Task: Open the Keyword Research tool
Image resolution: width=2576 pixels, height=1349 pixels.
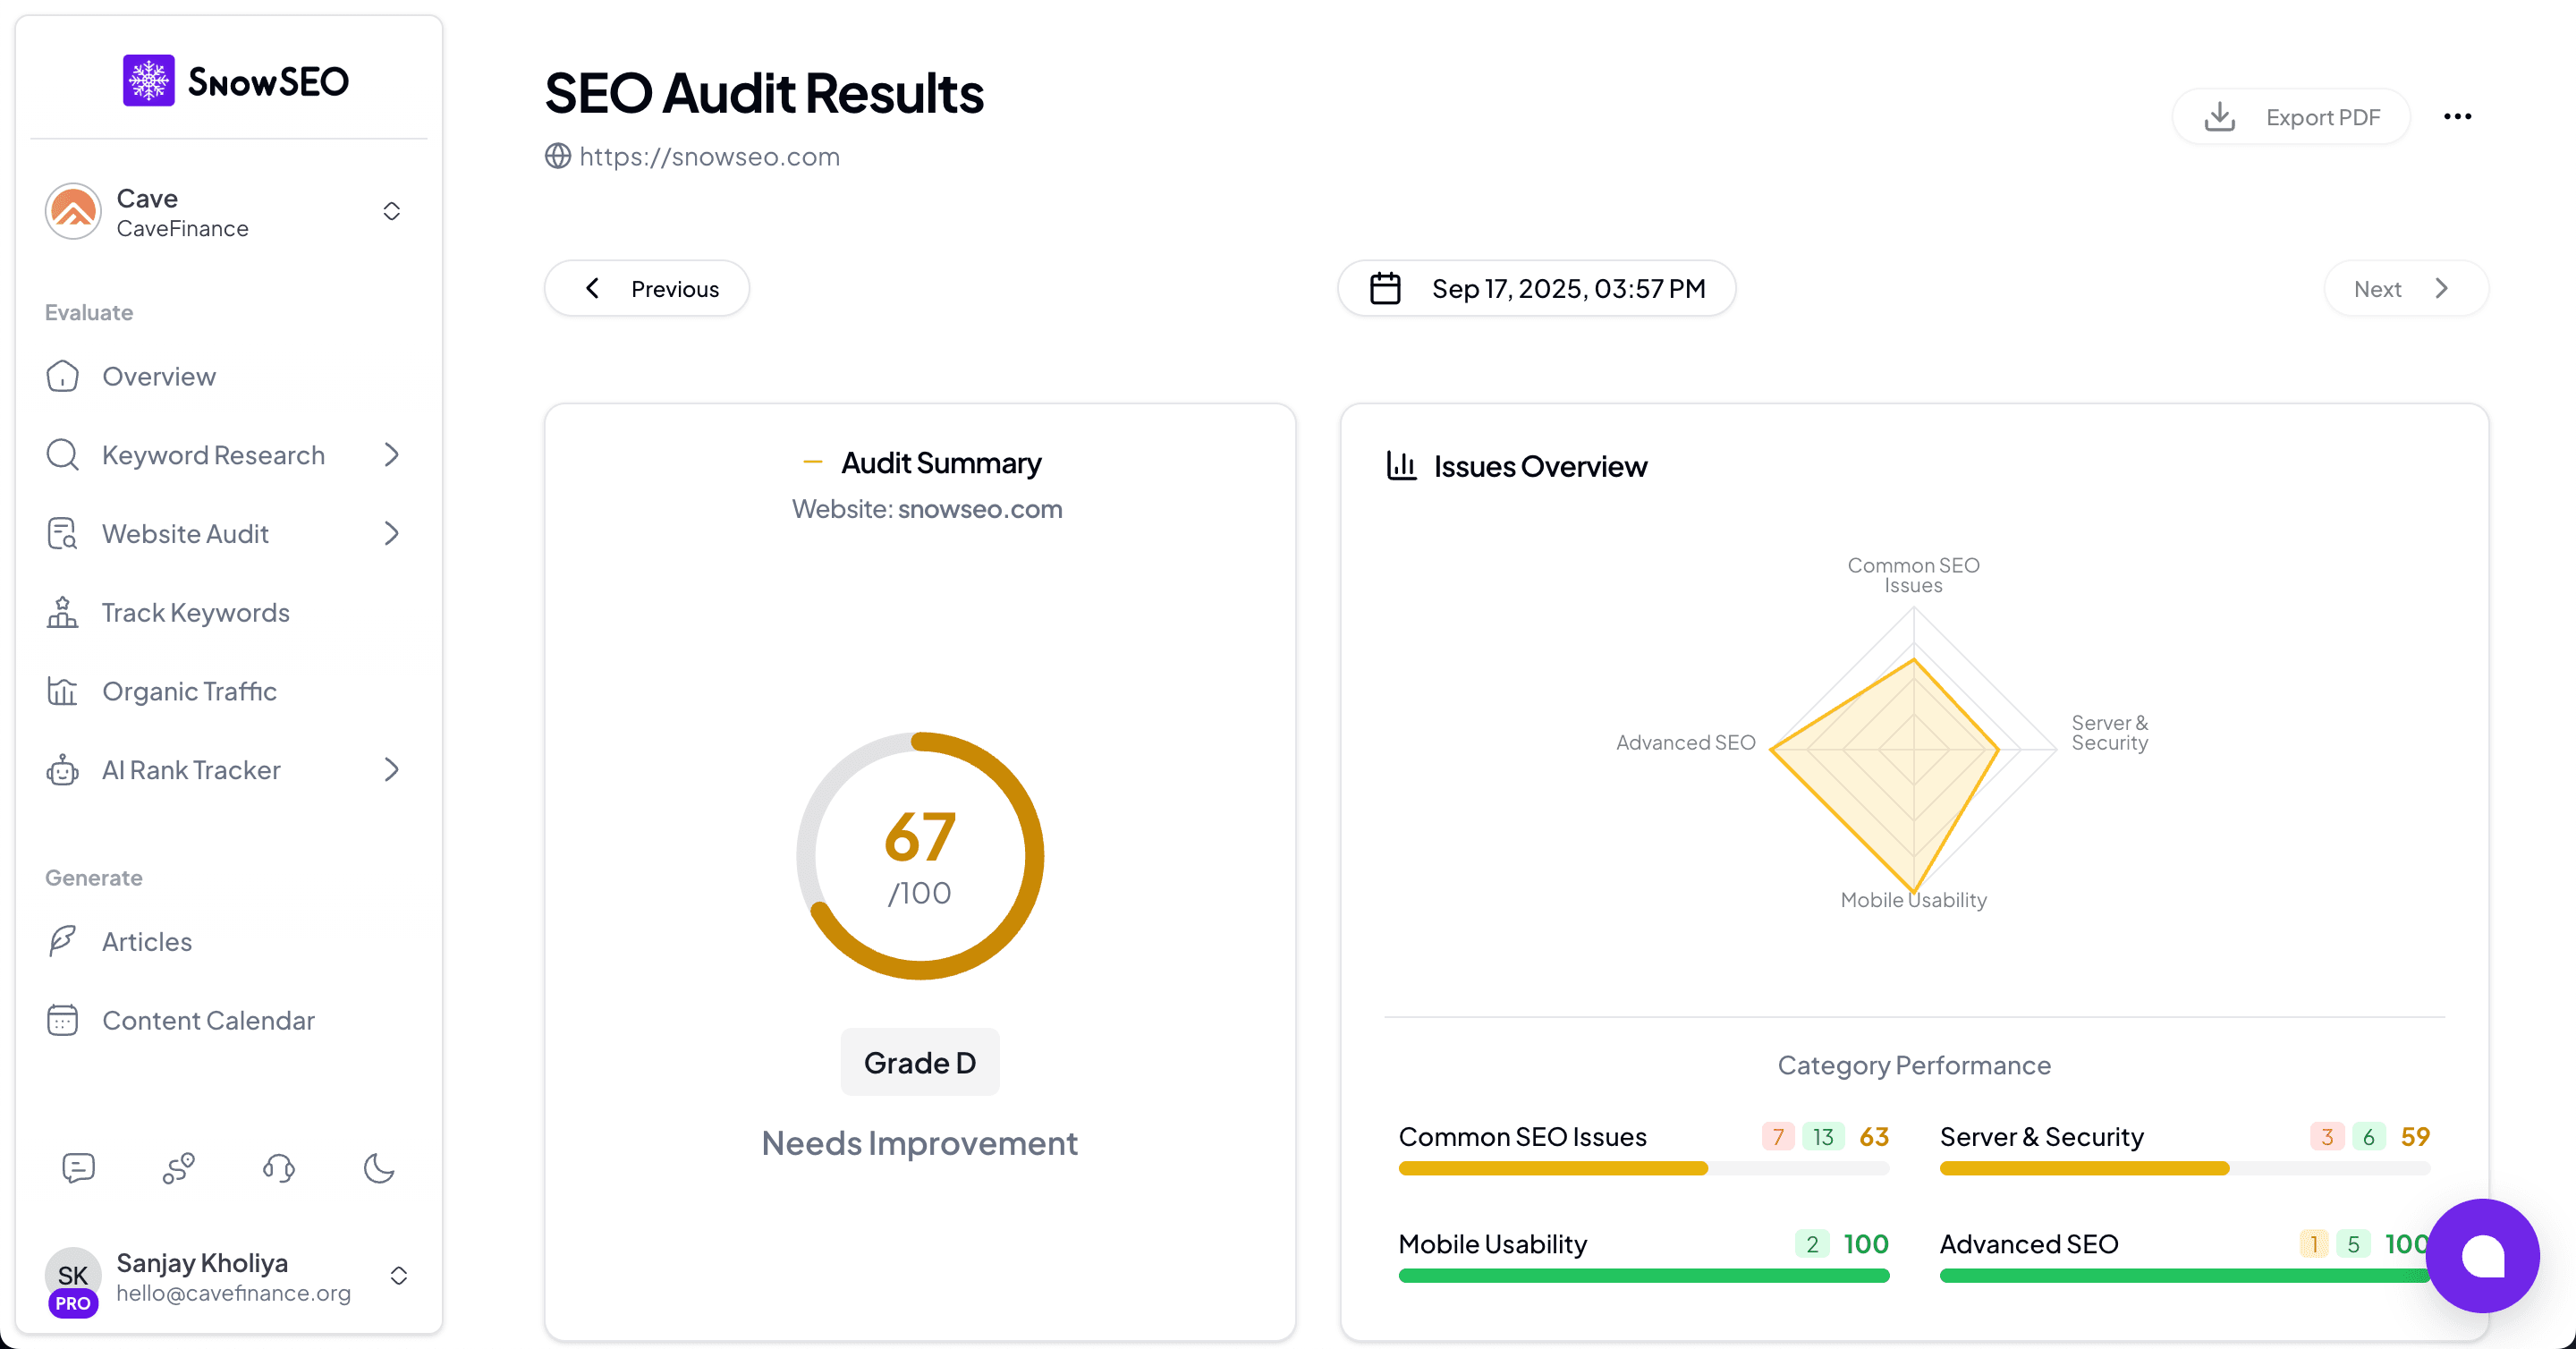Action: (211, 454)
